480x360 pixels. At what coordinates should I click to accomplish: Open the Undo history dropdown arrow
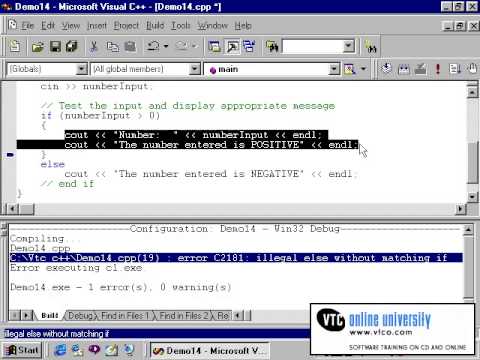(x=166, y=46)
